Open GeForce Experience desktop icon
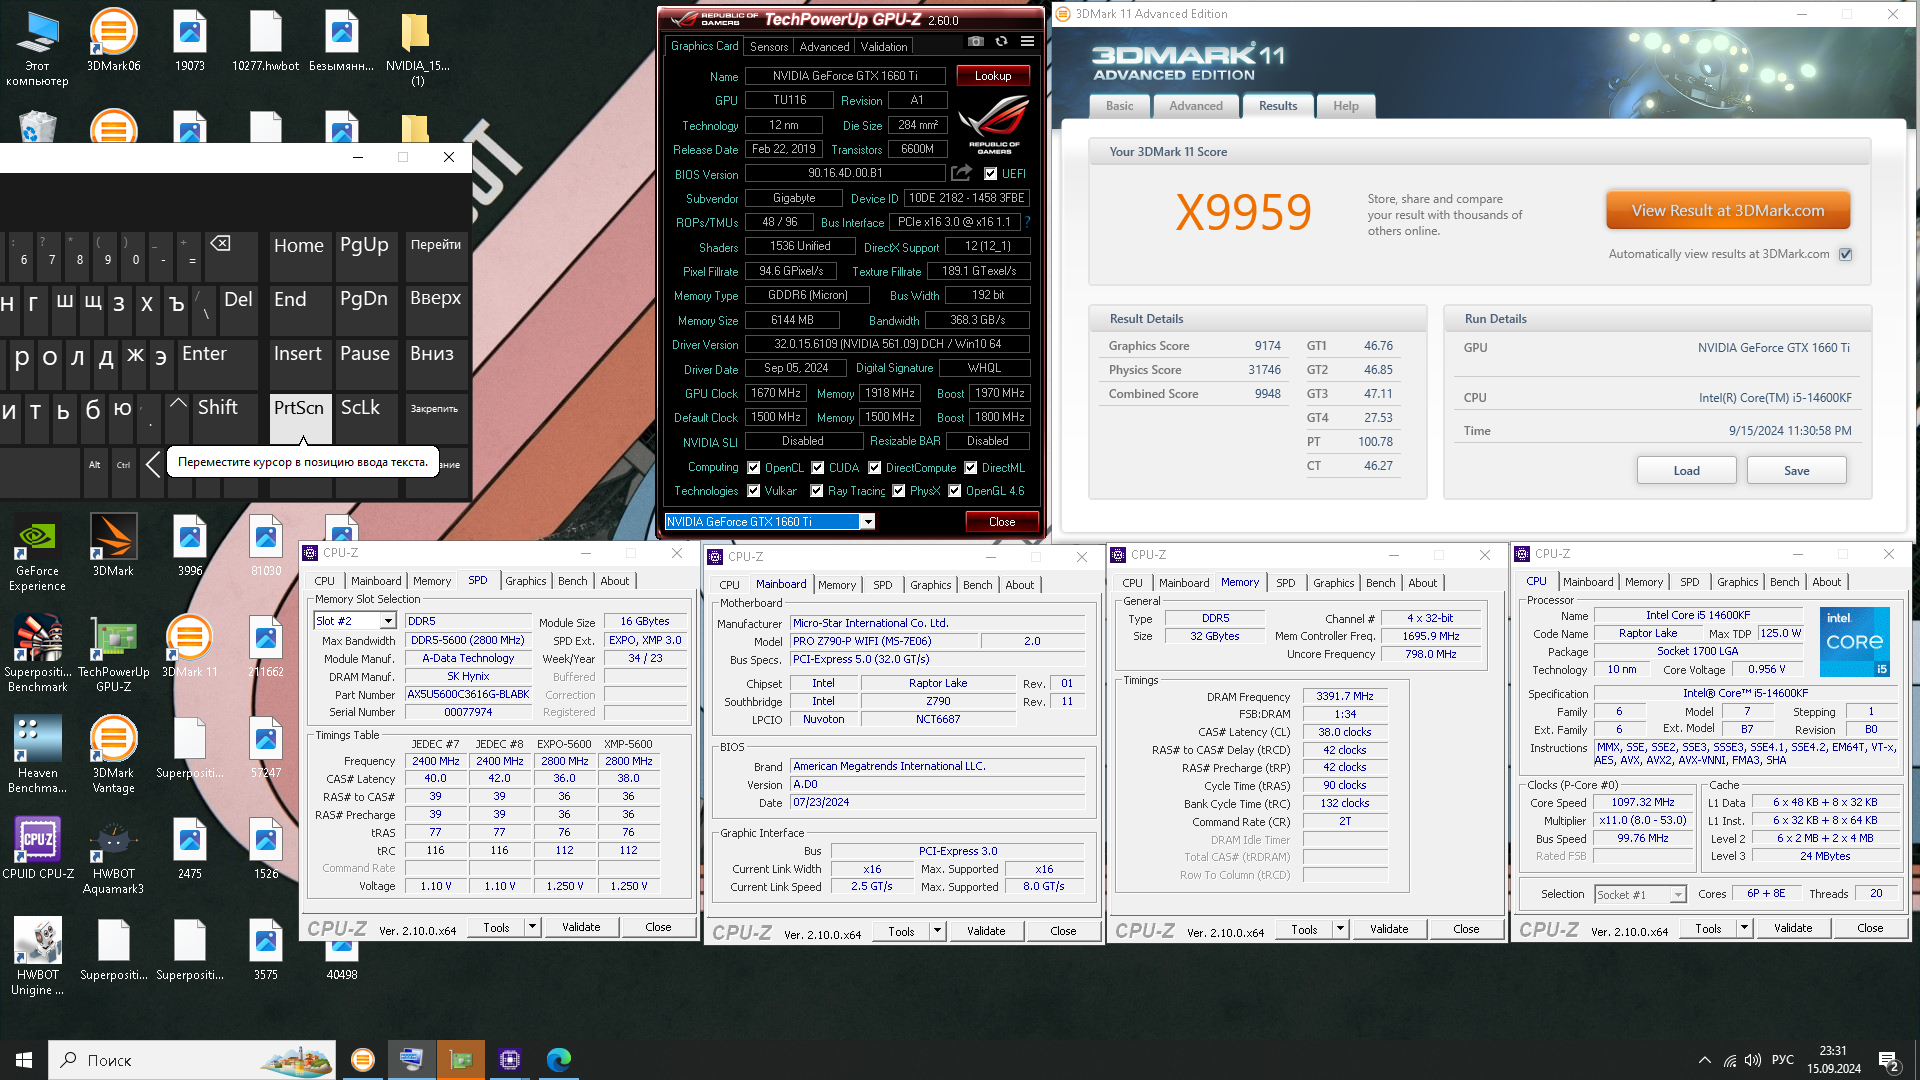 (x=37, y=553)
